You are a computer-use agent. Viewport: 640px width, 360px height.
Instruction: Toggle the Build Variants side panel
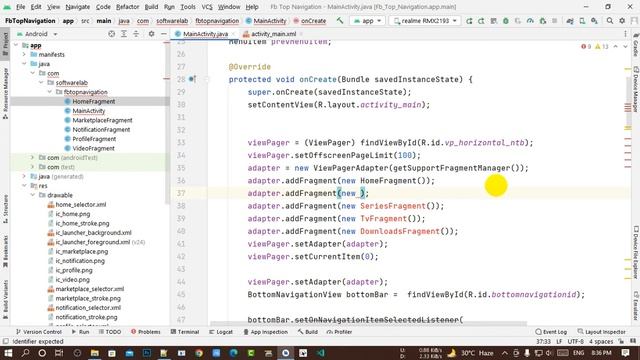coord(5,300)
